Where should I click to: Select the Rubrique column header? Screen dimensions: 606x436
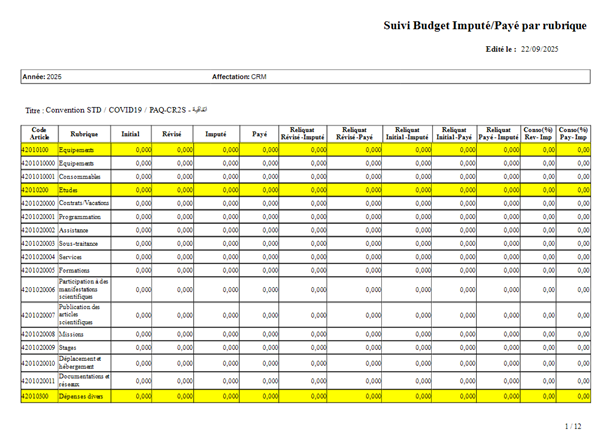click(x=84, y=134)
